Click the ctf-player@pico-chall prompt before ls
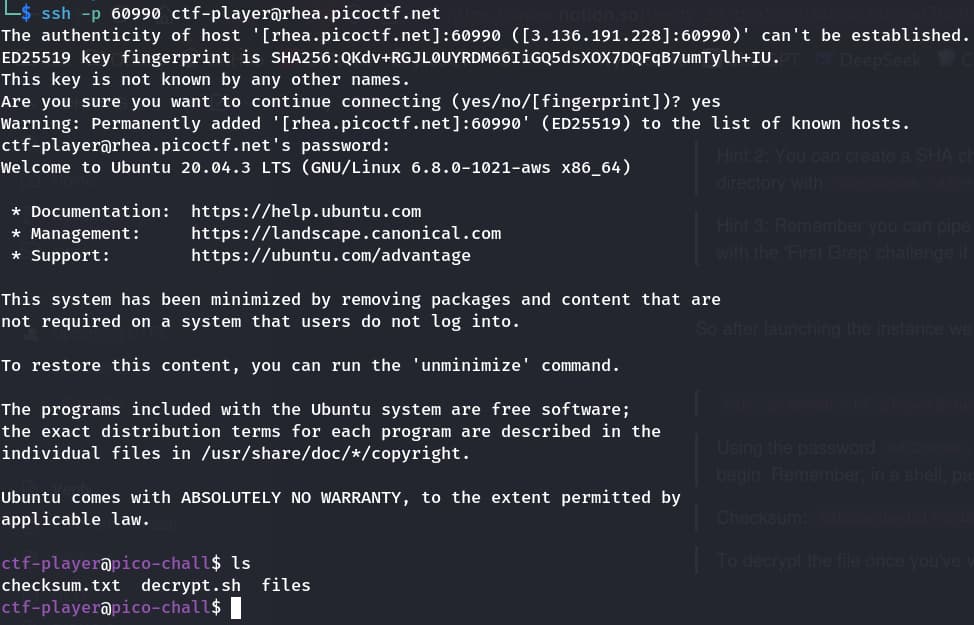 coord(110,563)
